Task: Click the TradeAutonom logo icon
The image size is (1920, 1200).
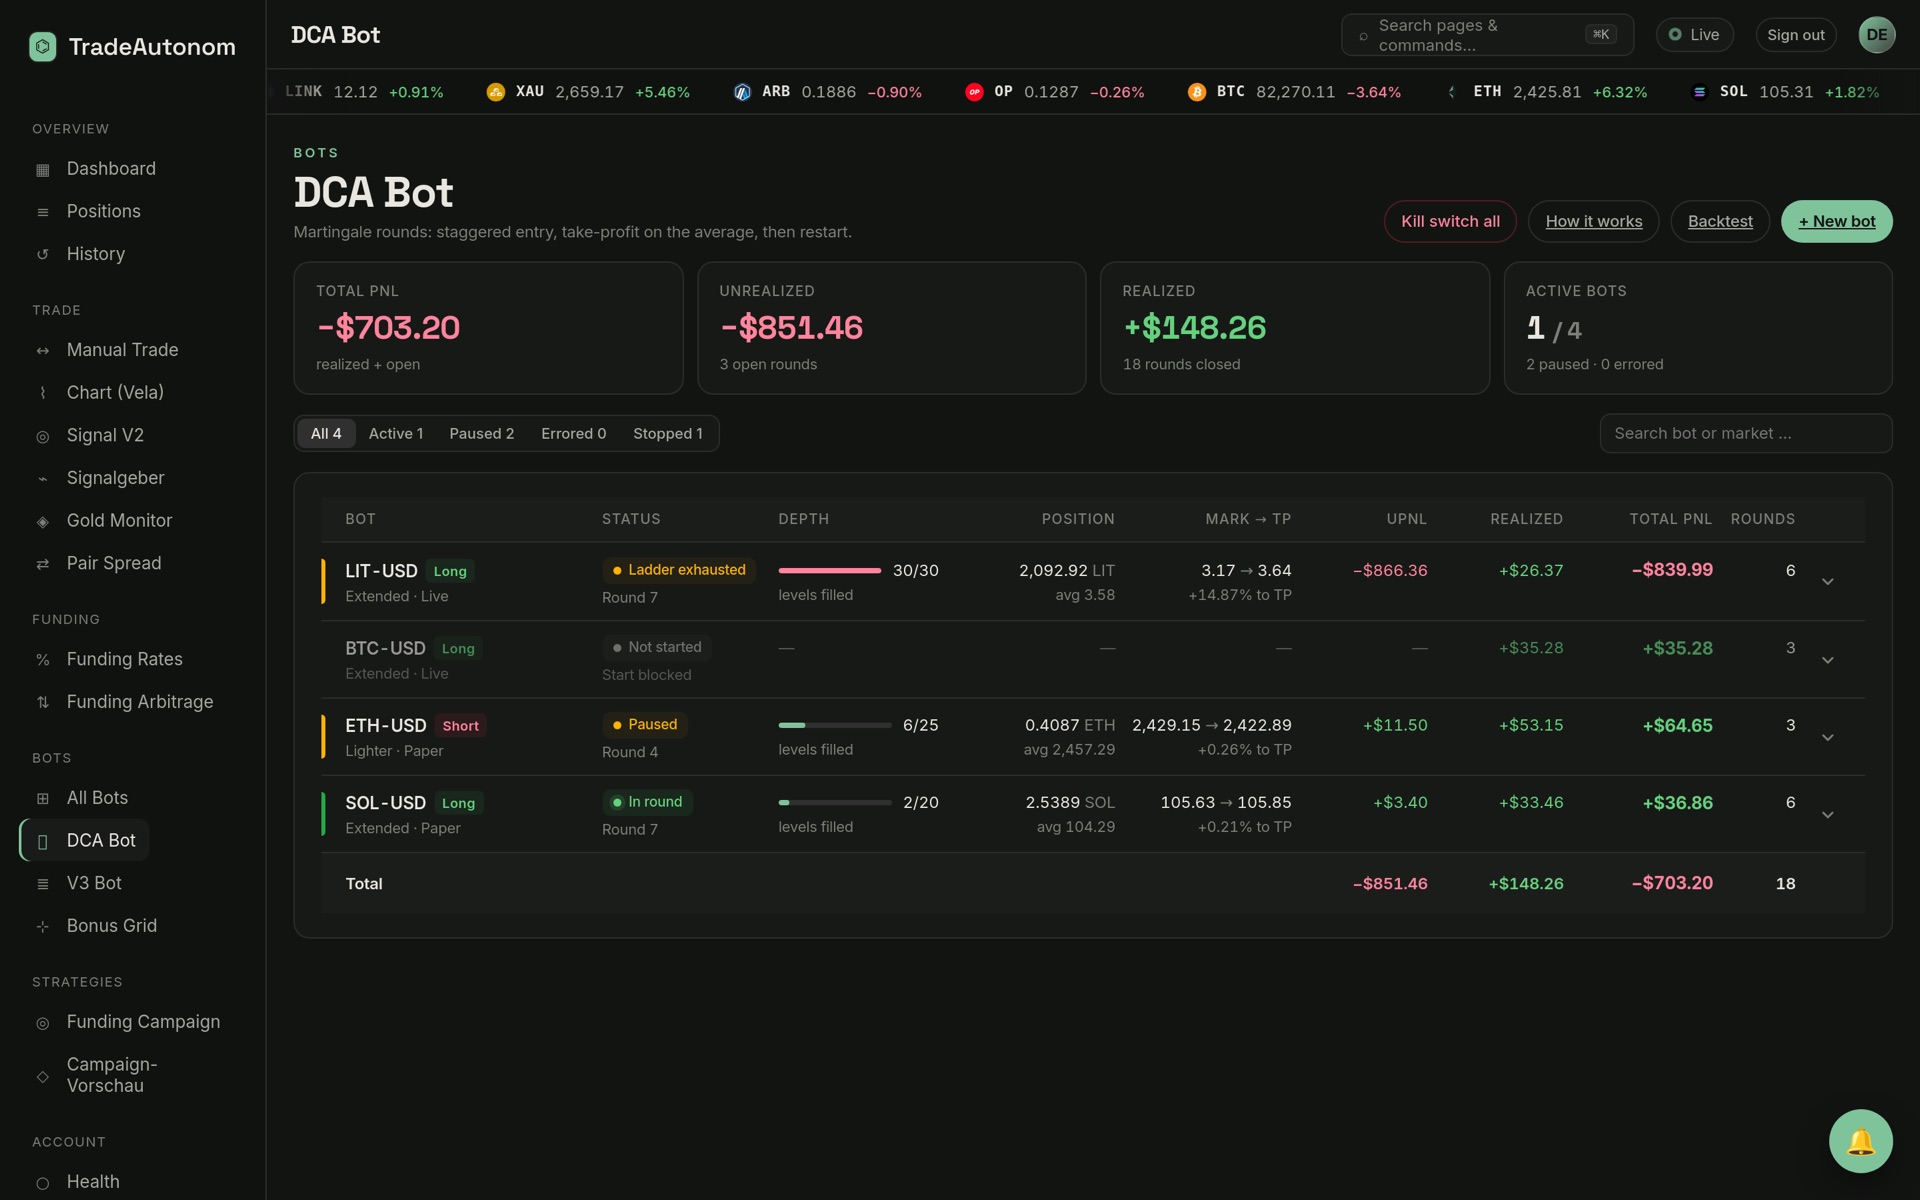Action: pos(43,46)
